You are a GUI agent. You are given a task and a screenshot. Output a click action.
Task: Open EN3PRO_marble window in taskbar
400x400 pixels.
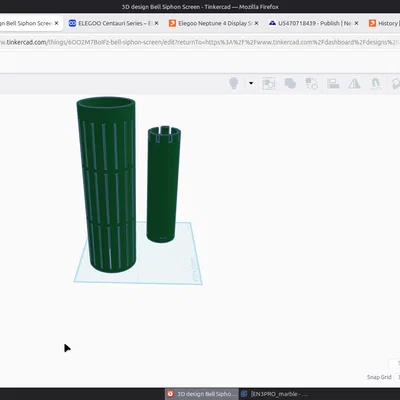275,394
